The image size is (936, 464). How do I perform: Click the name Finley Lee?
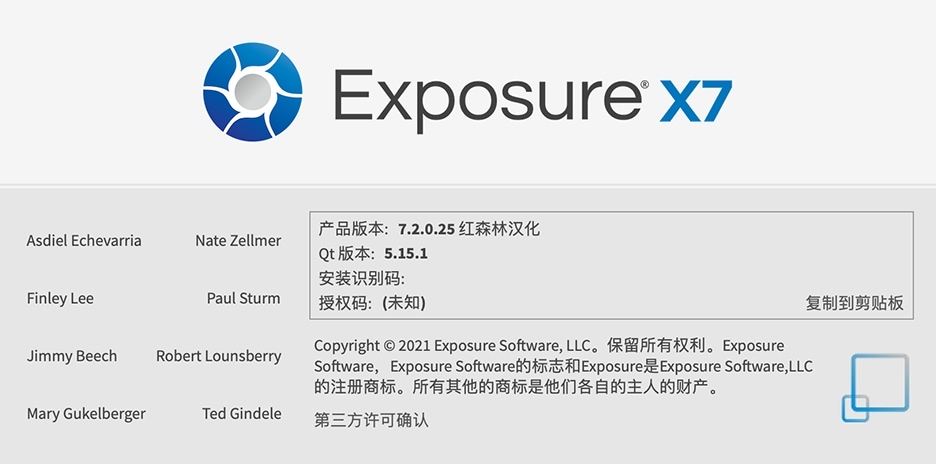pyautogui.click(x=60, y=299)
